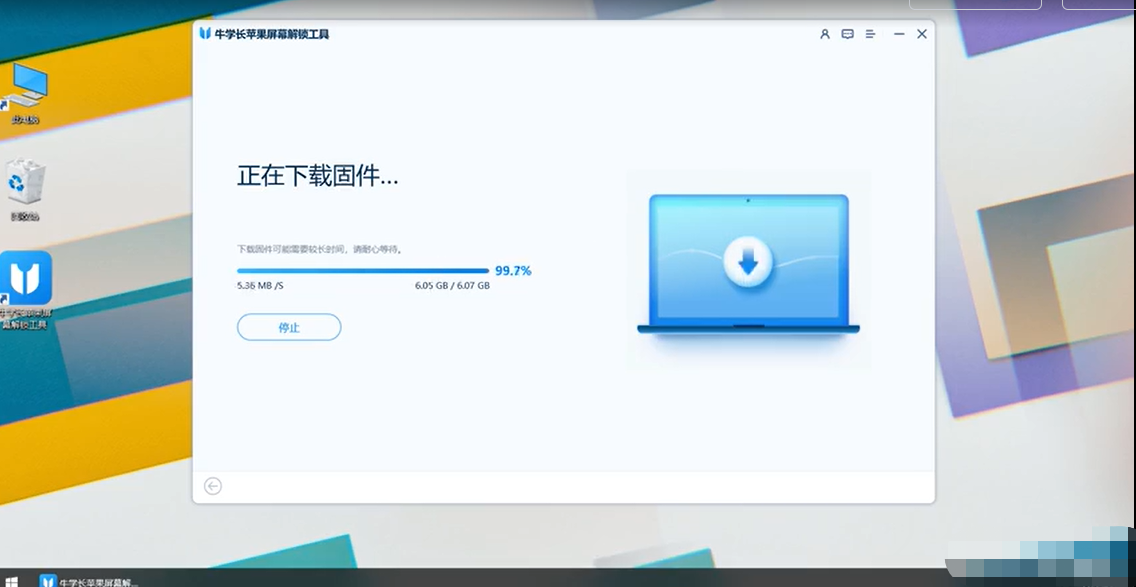Click the 6.05 GB / 6.07 GB size text

452,286
